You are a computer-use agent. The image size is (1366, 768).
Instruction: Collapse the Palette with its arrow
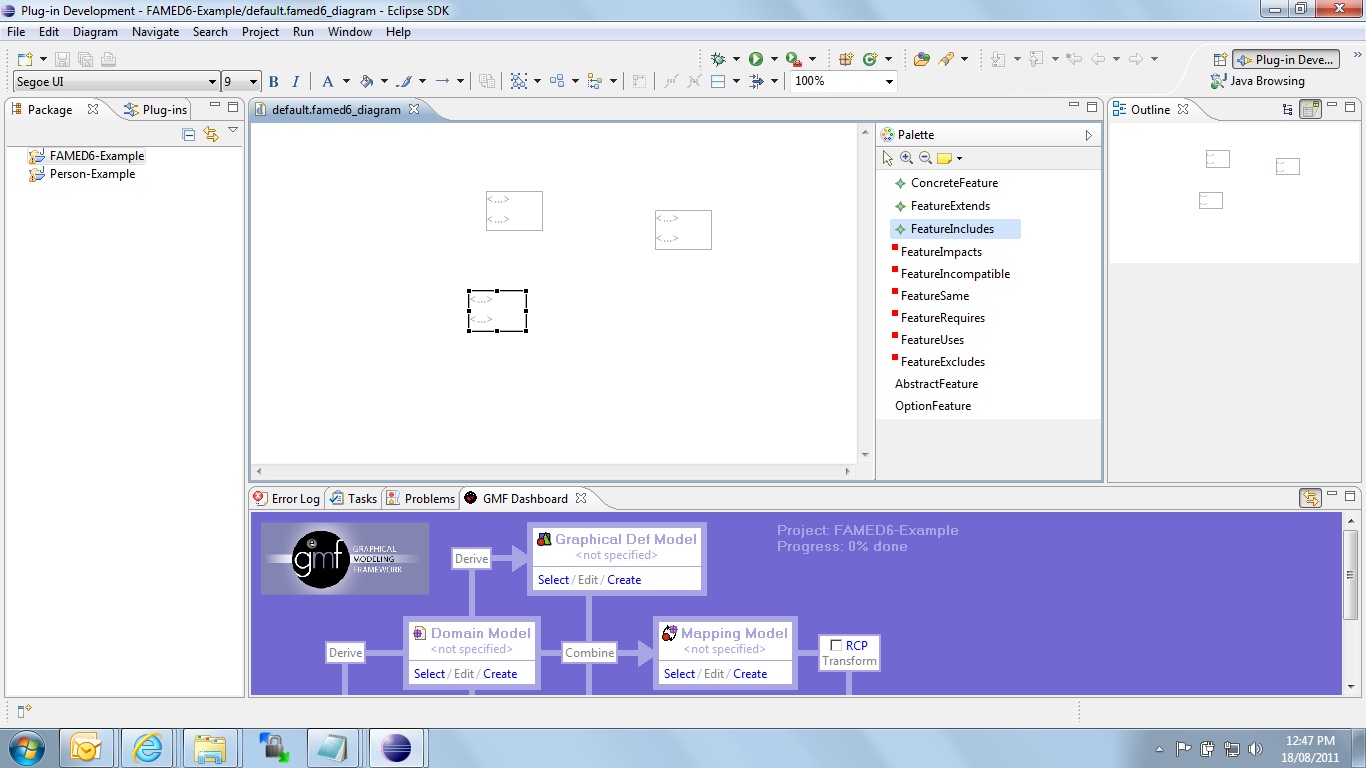pyautogui.click(x=1089, y=135)
